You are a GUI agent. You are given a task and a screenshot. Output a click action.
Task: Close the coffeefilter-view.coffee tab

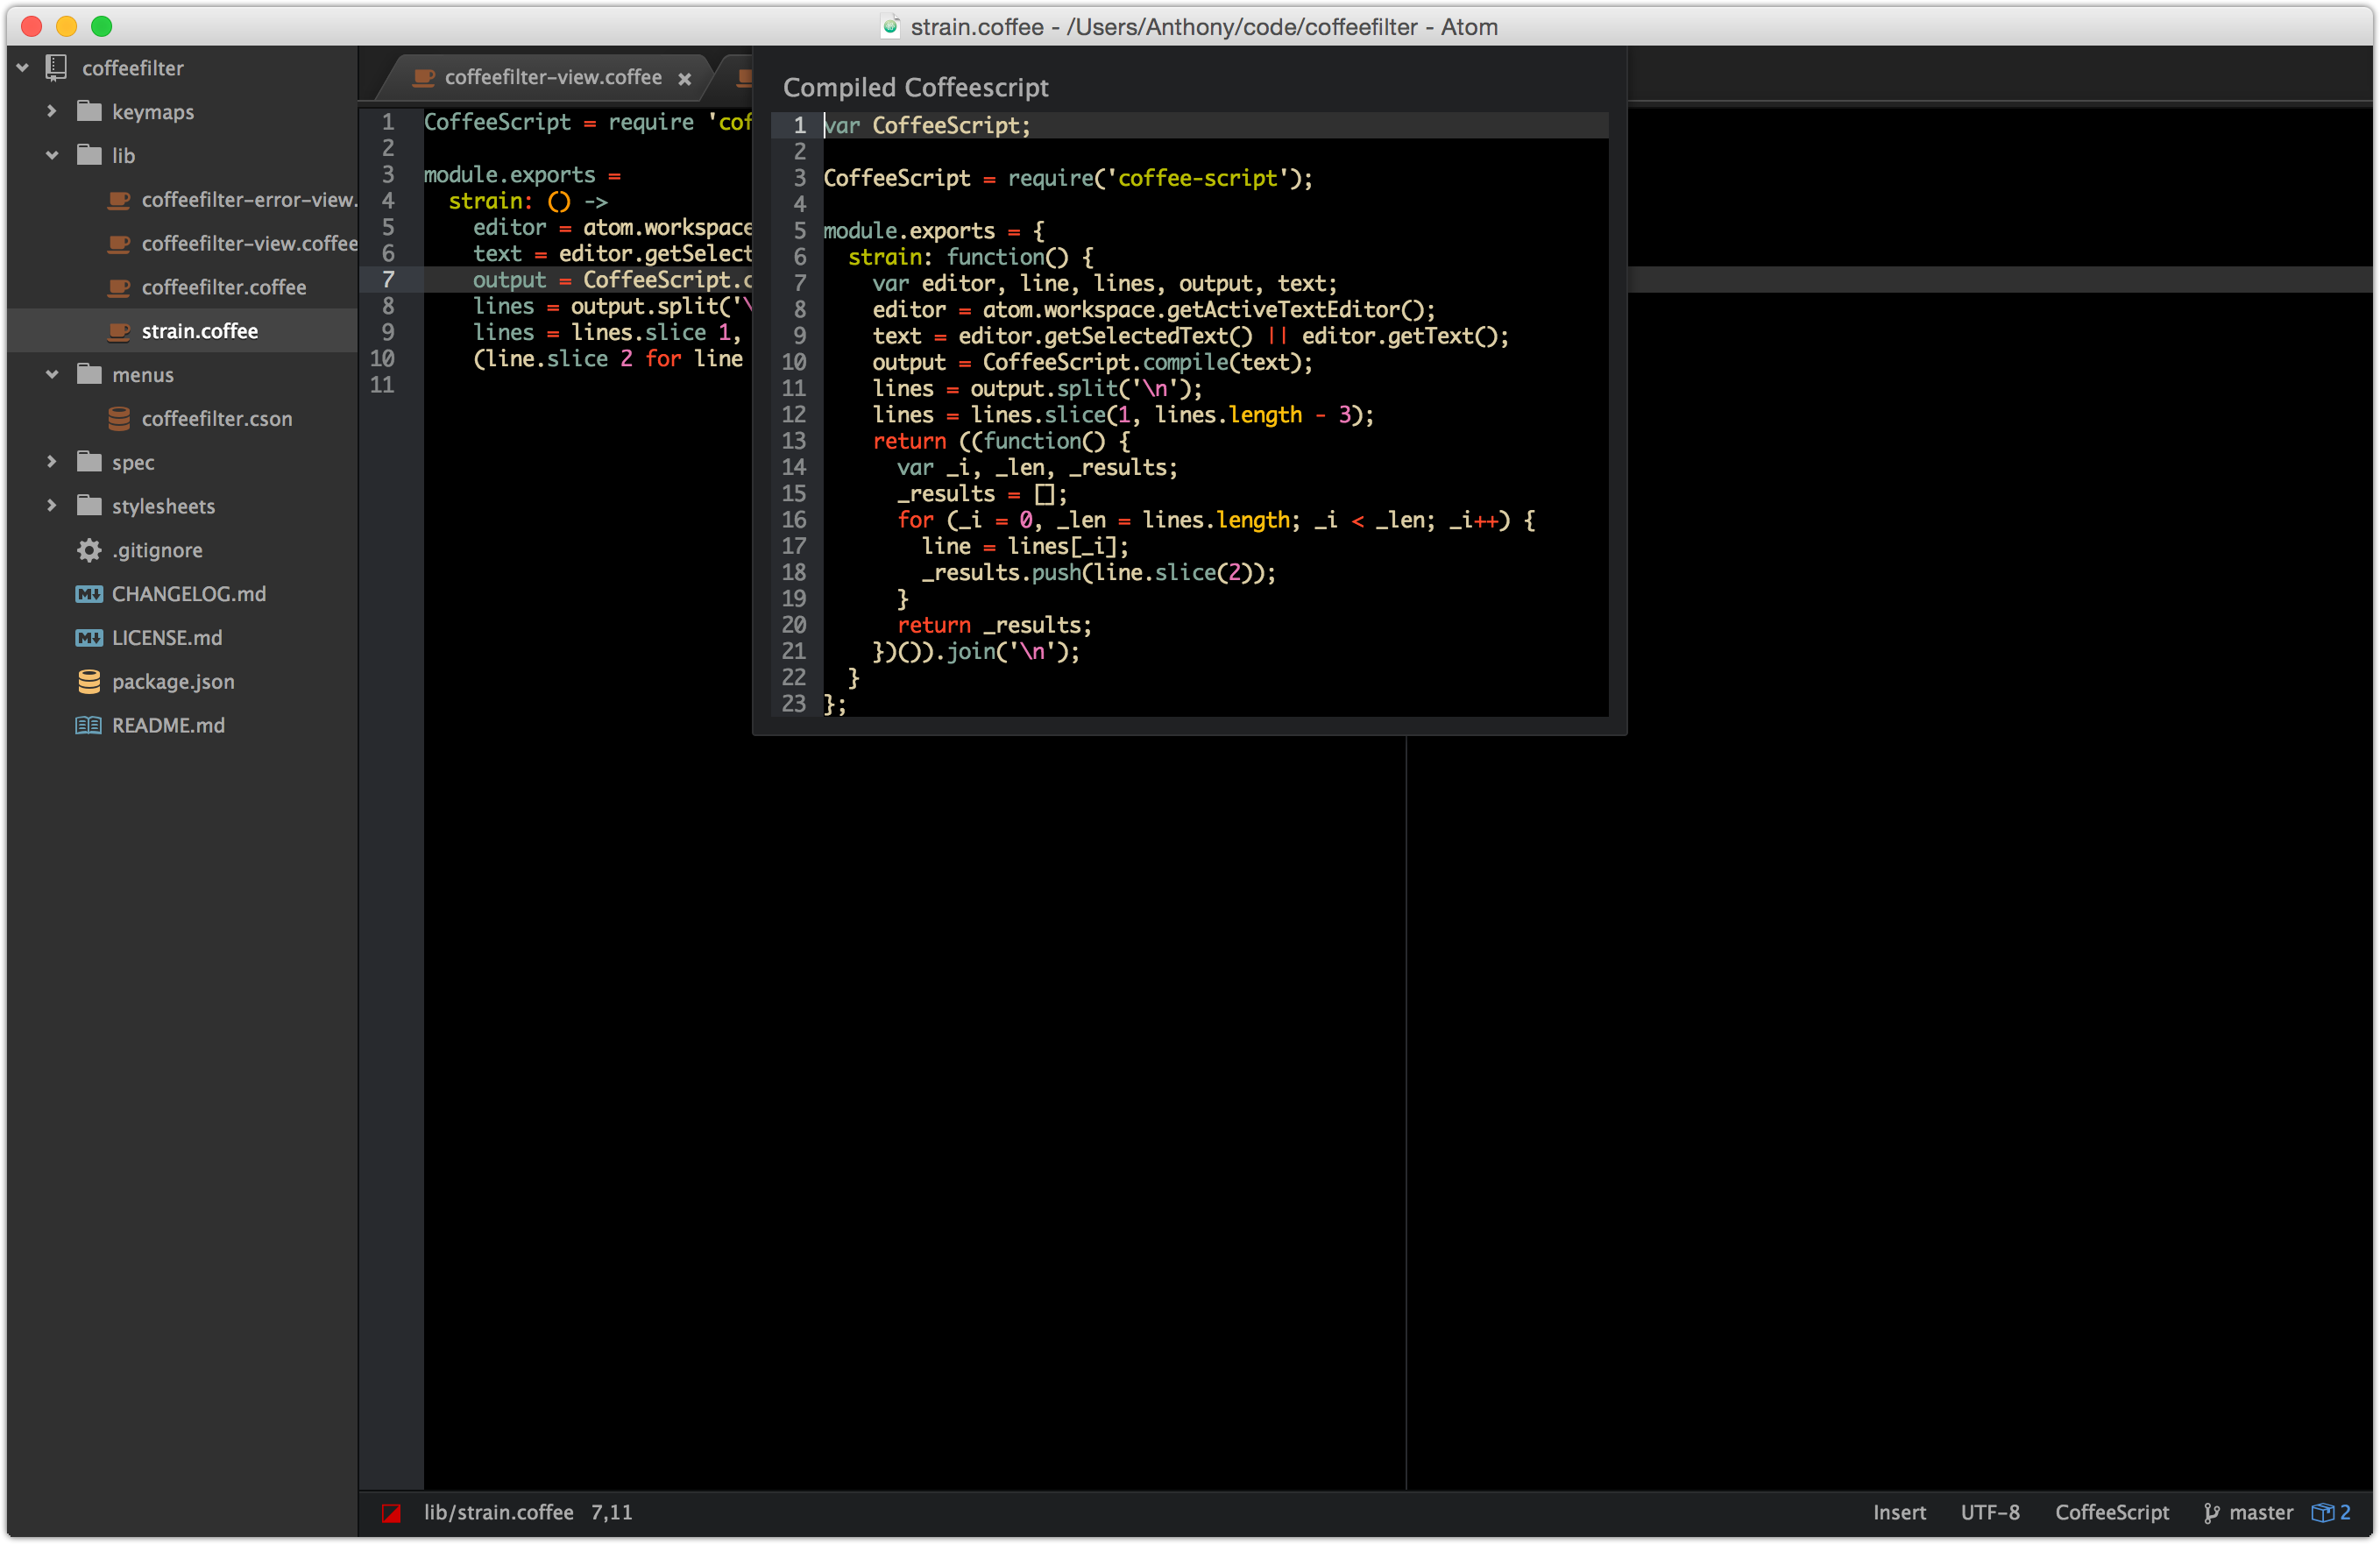pyautogui.click(x=685, y=78)
